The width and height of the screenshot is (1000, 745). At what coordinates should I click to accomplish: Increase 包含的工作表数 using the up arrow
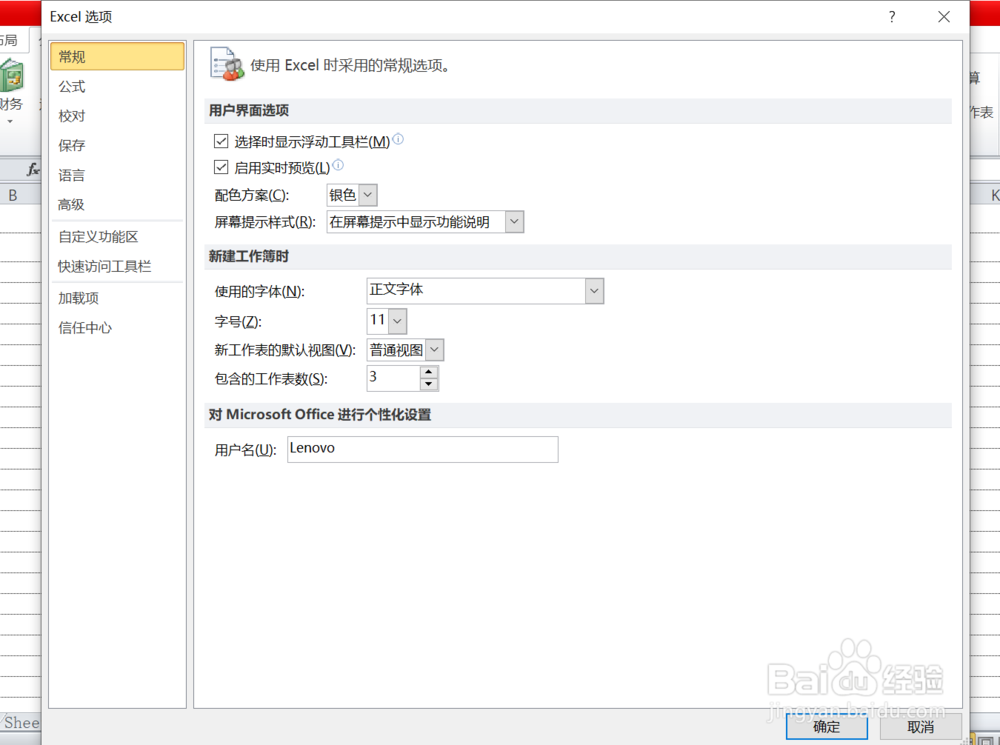tap(430, 372)
